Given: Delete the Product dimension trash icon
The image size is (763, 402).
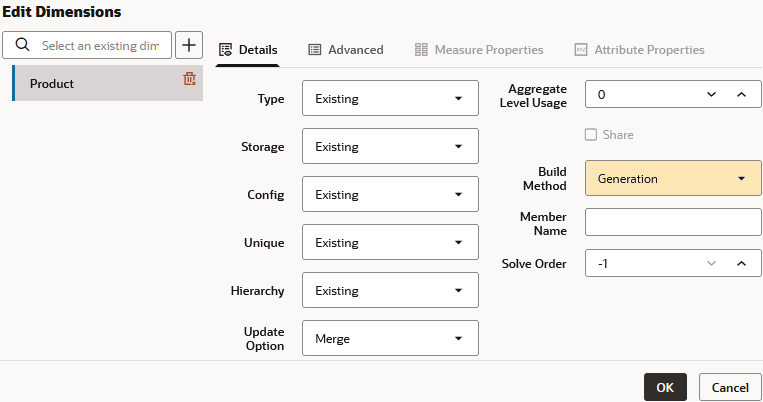Looking at the screenshot, I should [189, 79].
